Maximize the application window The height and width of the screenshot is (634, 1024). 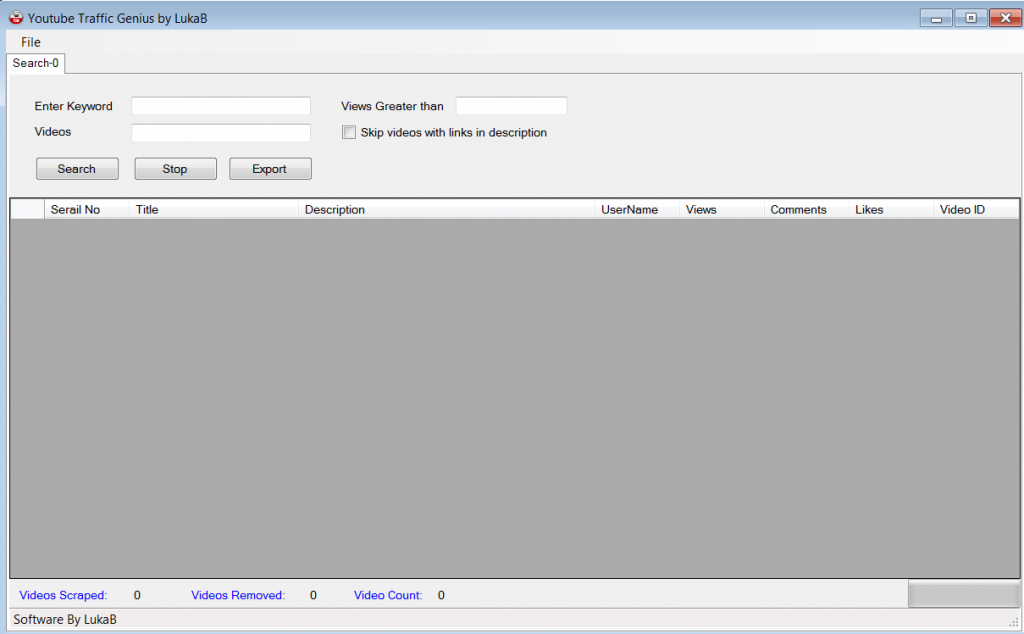(969, 18)
